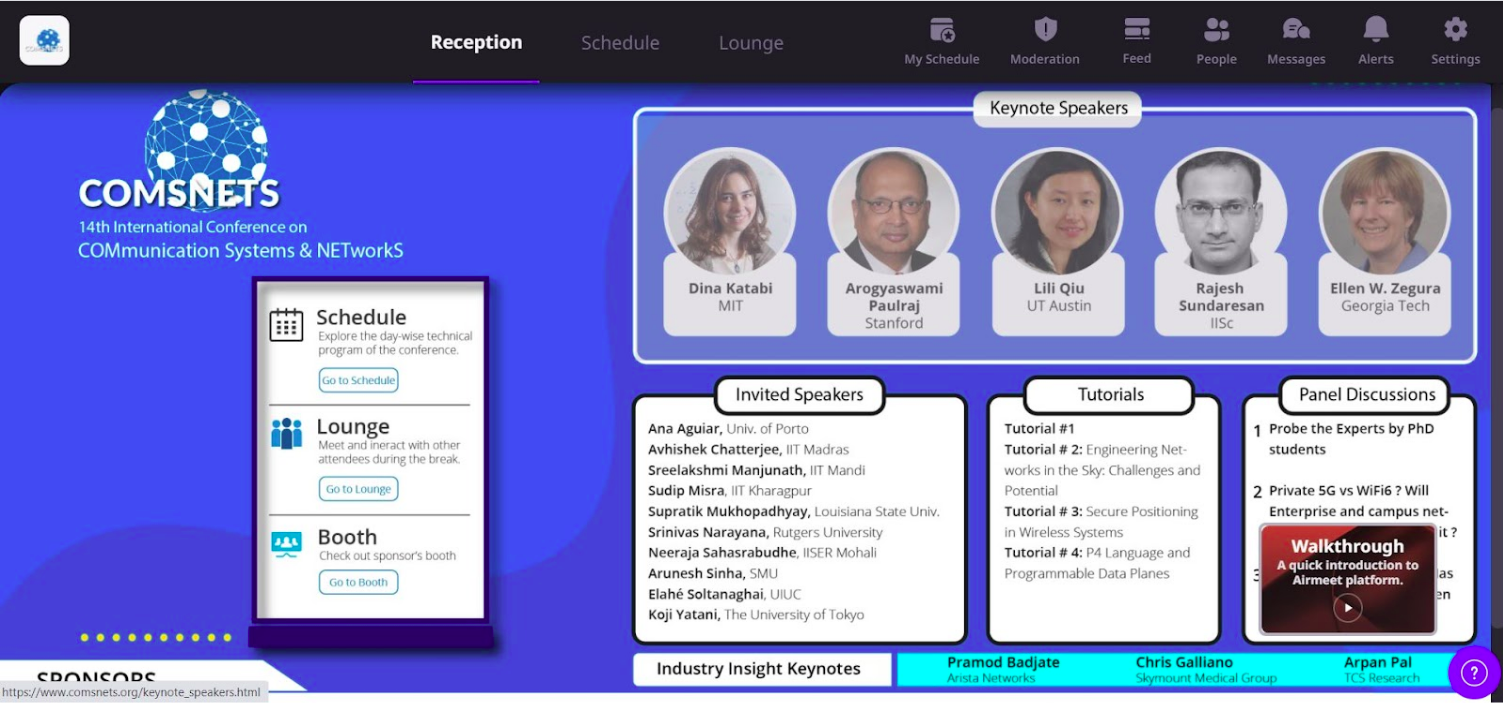Image resolution: width=1503 pixels, height=703 pixels.
Task: Click the calendar icon beside Schedule
Action: pos(286,325)
